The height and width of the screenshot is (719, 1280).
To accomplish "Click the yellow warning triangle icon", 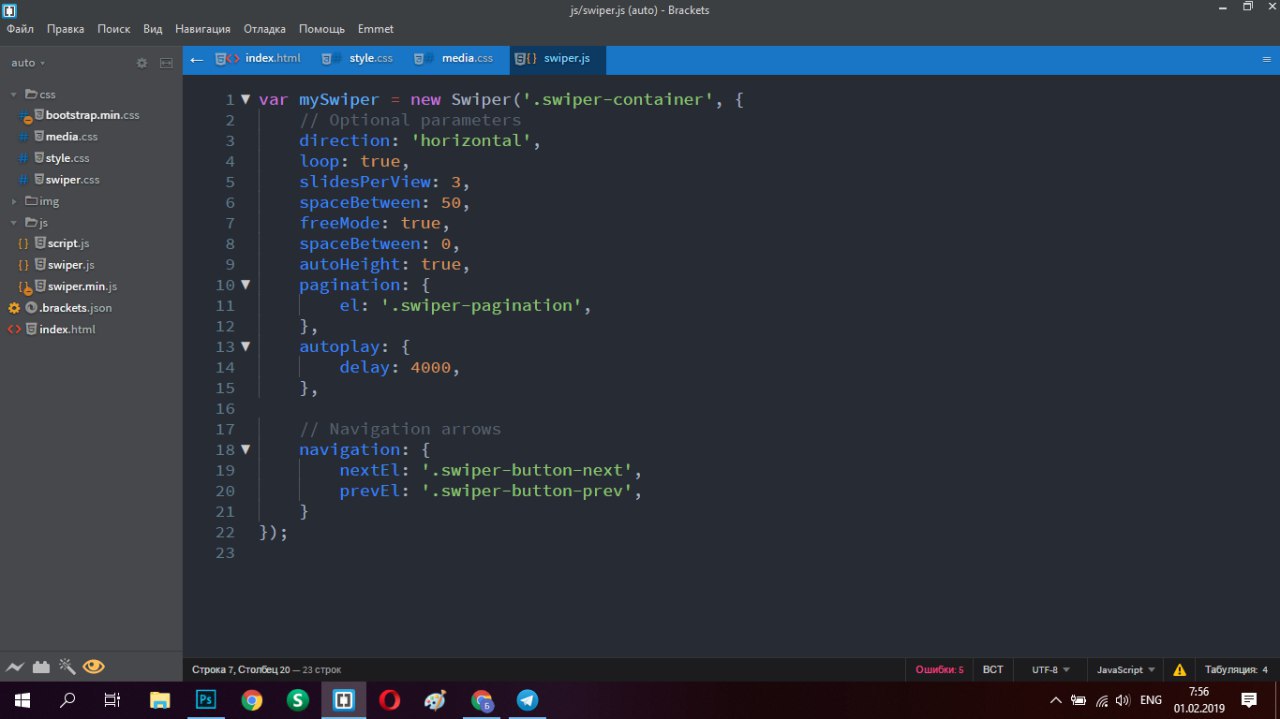I will point(1180,669).
